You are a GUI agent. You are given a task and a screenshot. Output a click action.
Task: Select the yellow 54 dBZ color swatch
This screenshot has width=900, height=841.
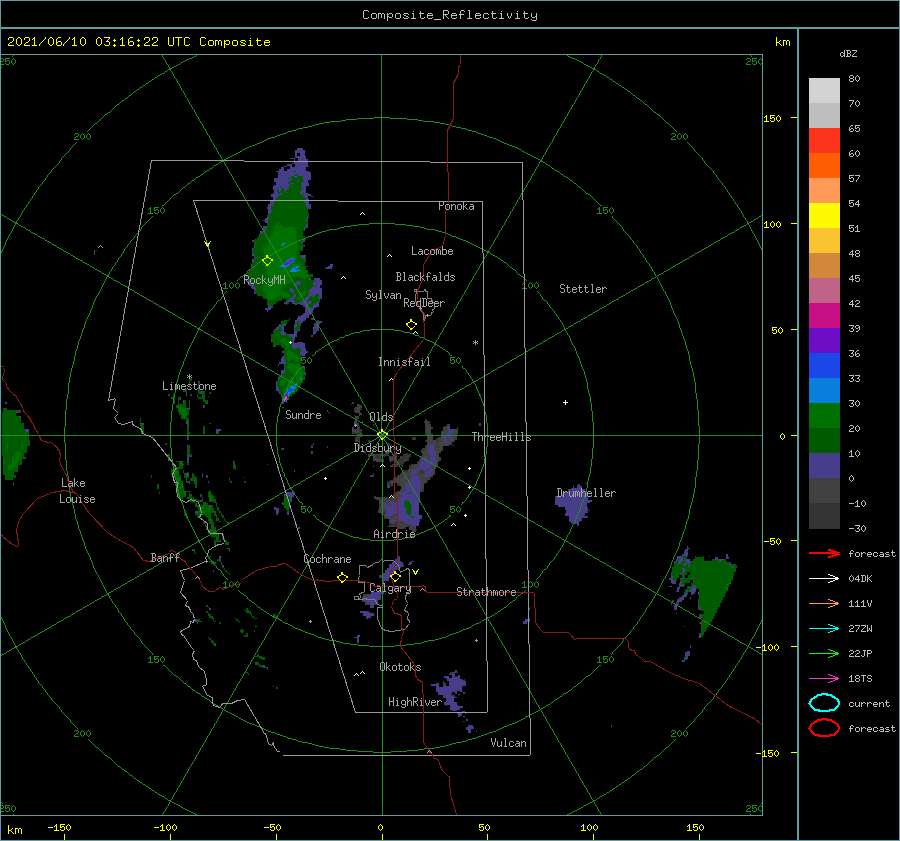click(824, 215)
